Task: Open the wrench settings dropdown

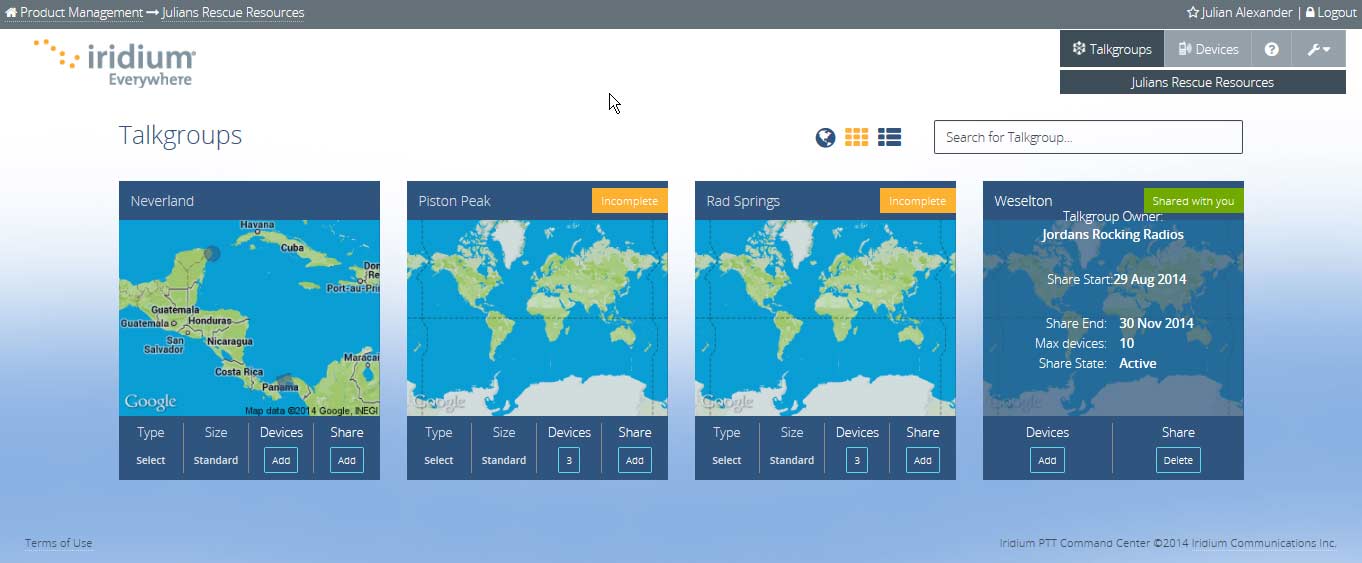Action: coord(1318,49)
